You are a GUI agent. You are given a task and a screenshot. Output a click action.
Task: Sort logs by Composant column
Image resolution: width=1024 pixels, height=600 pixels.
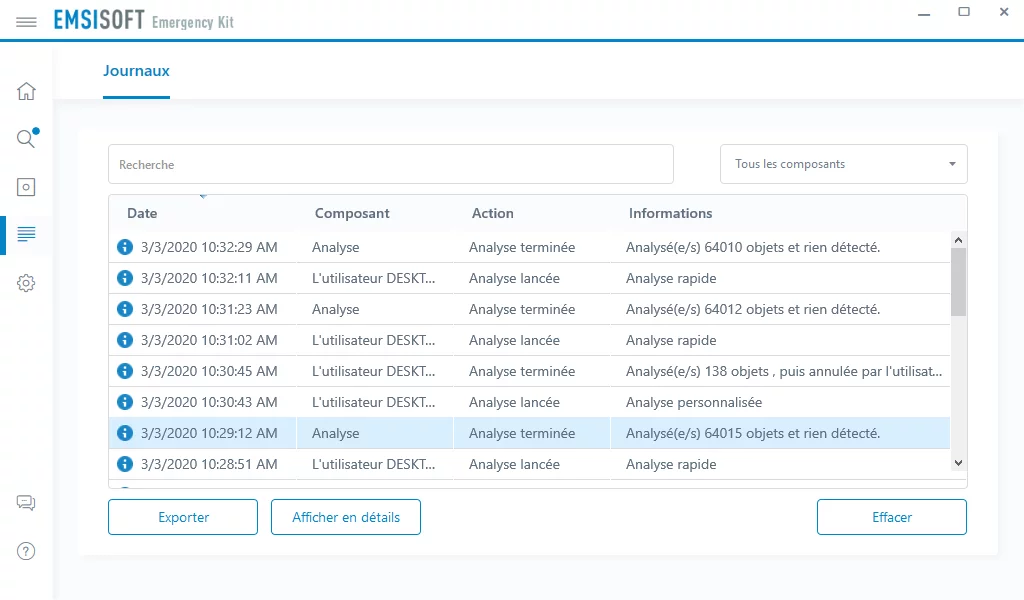point(352,213)
